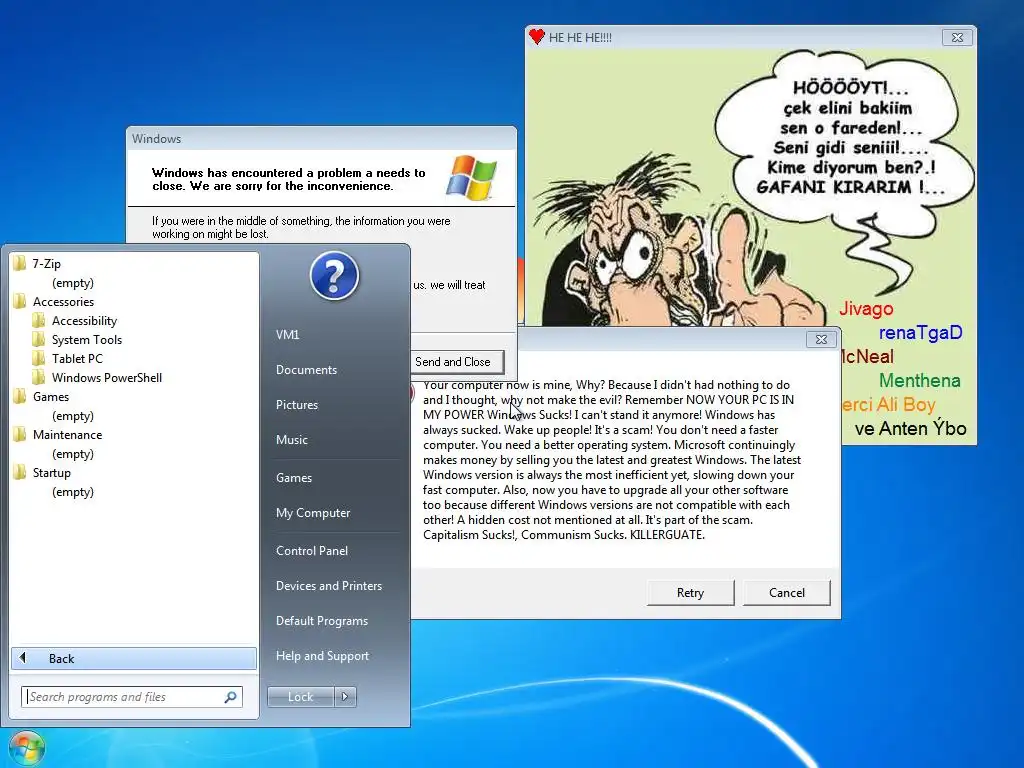The width and height of the screenshot is (1024, 768).
Task: Open Documents from Start menu
Action: 306,370
